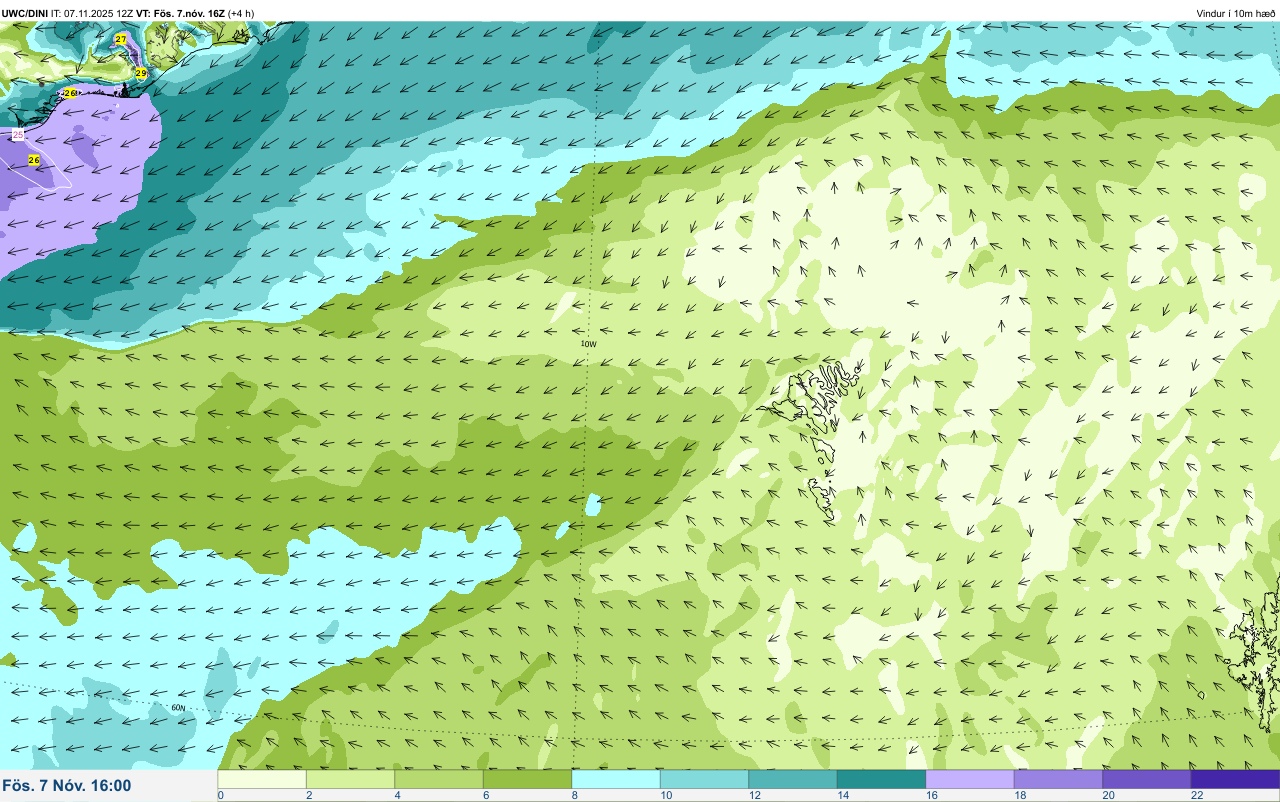Click the yellow 27 wind value label

tap(121, 39)
